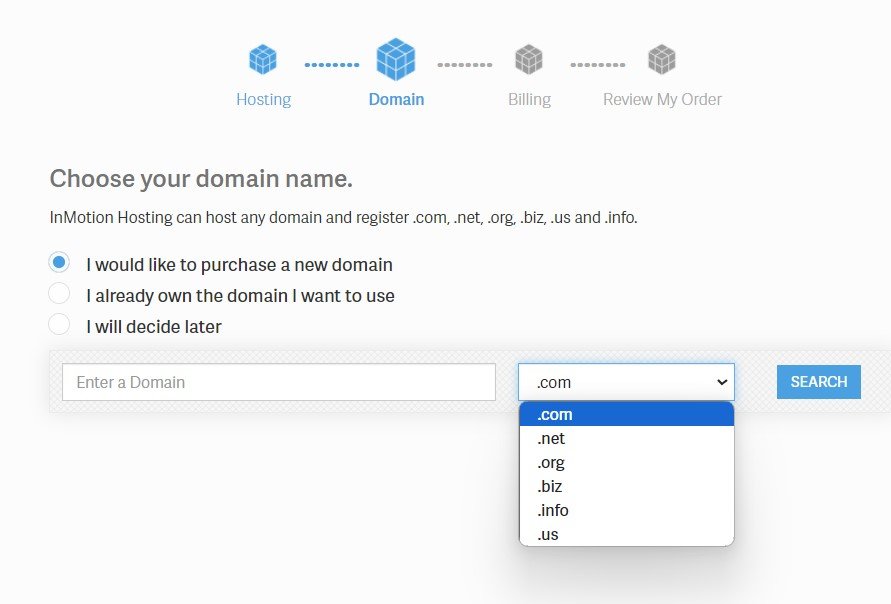
Task: Open the Billing step label
Action: pos(529,99)
